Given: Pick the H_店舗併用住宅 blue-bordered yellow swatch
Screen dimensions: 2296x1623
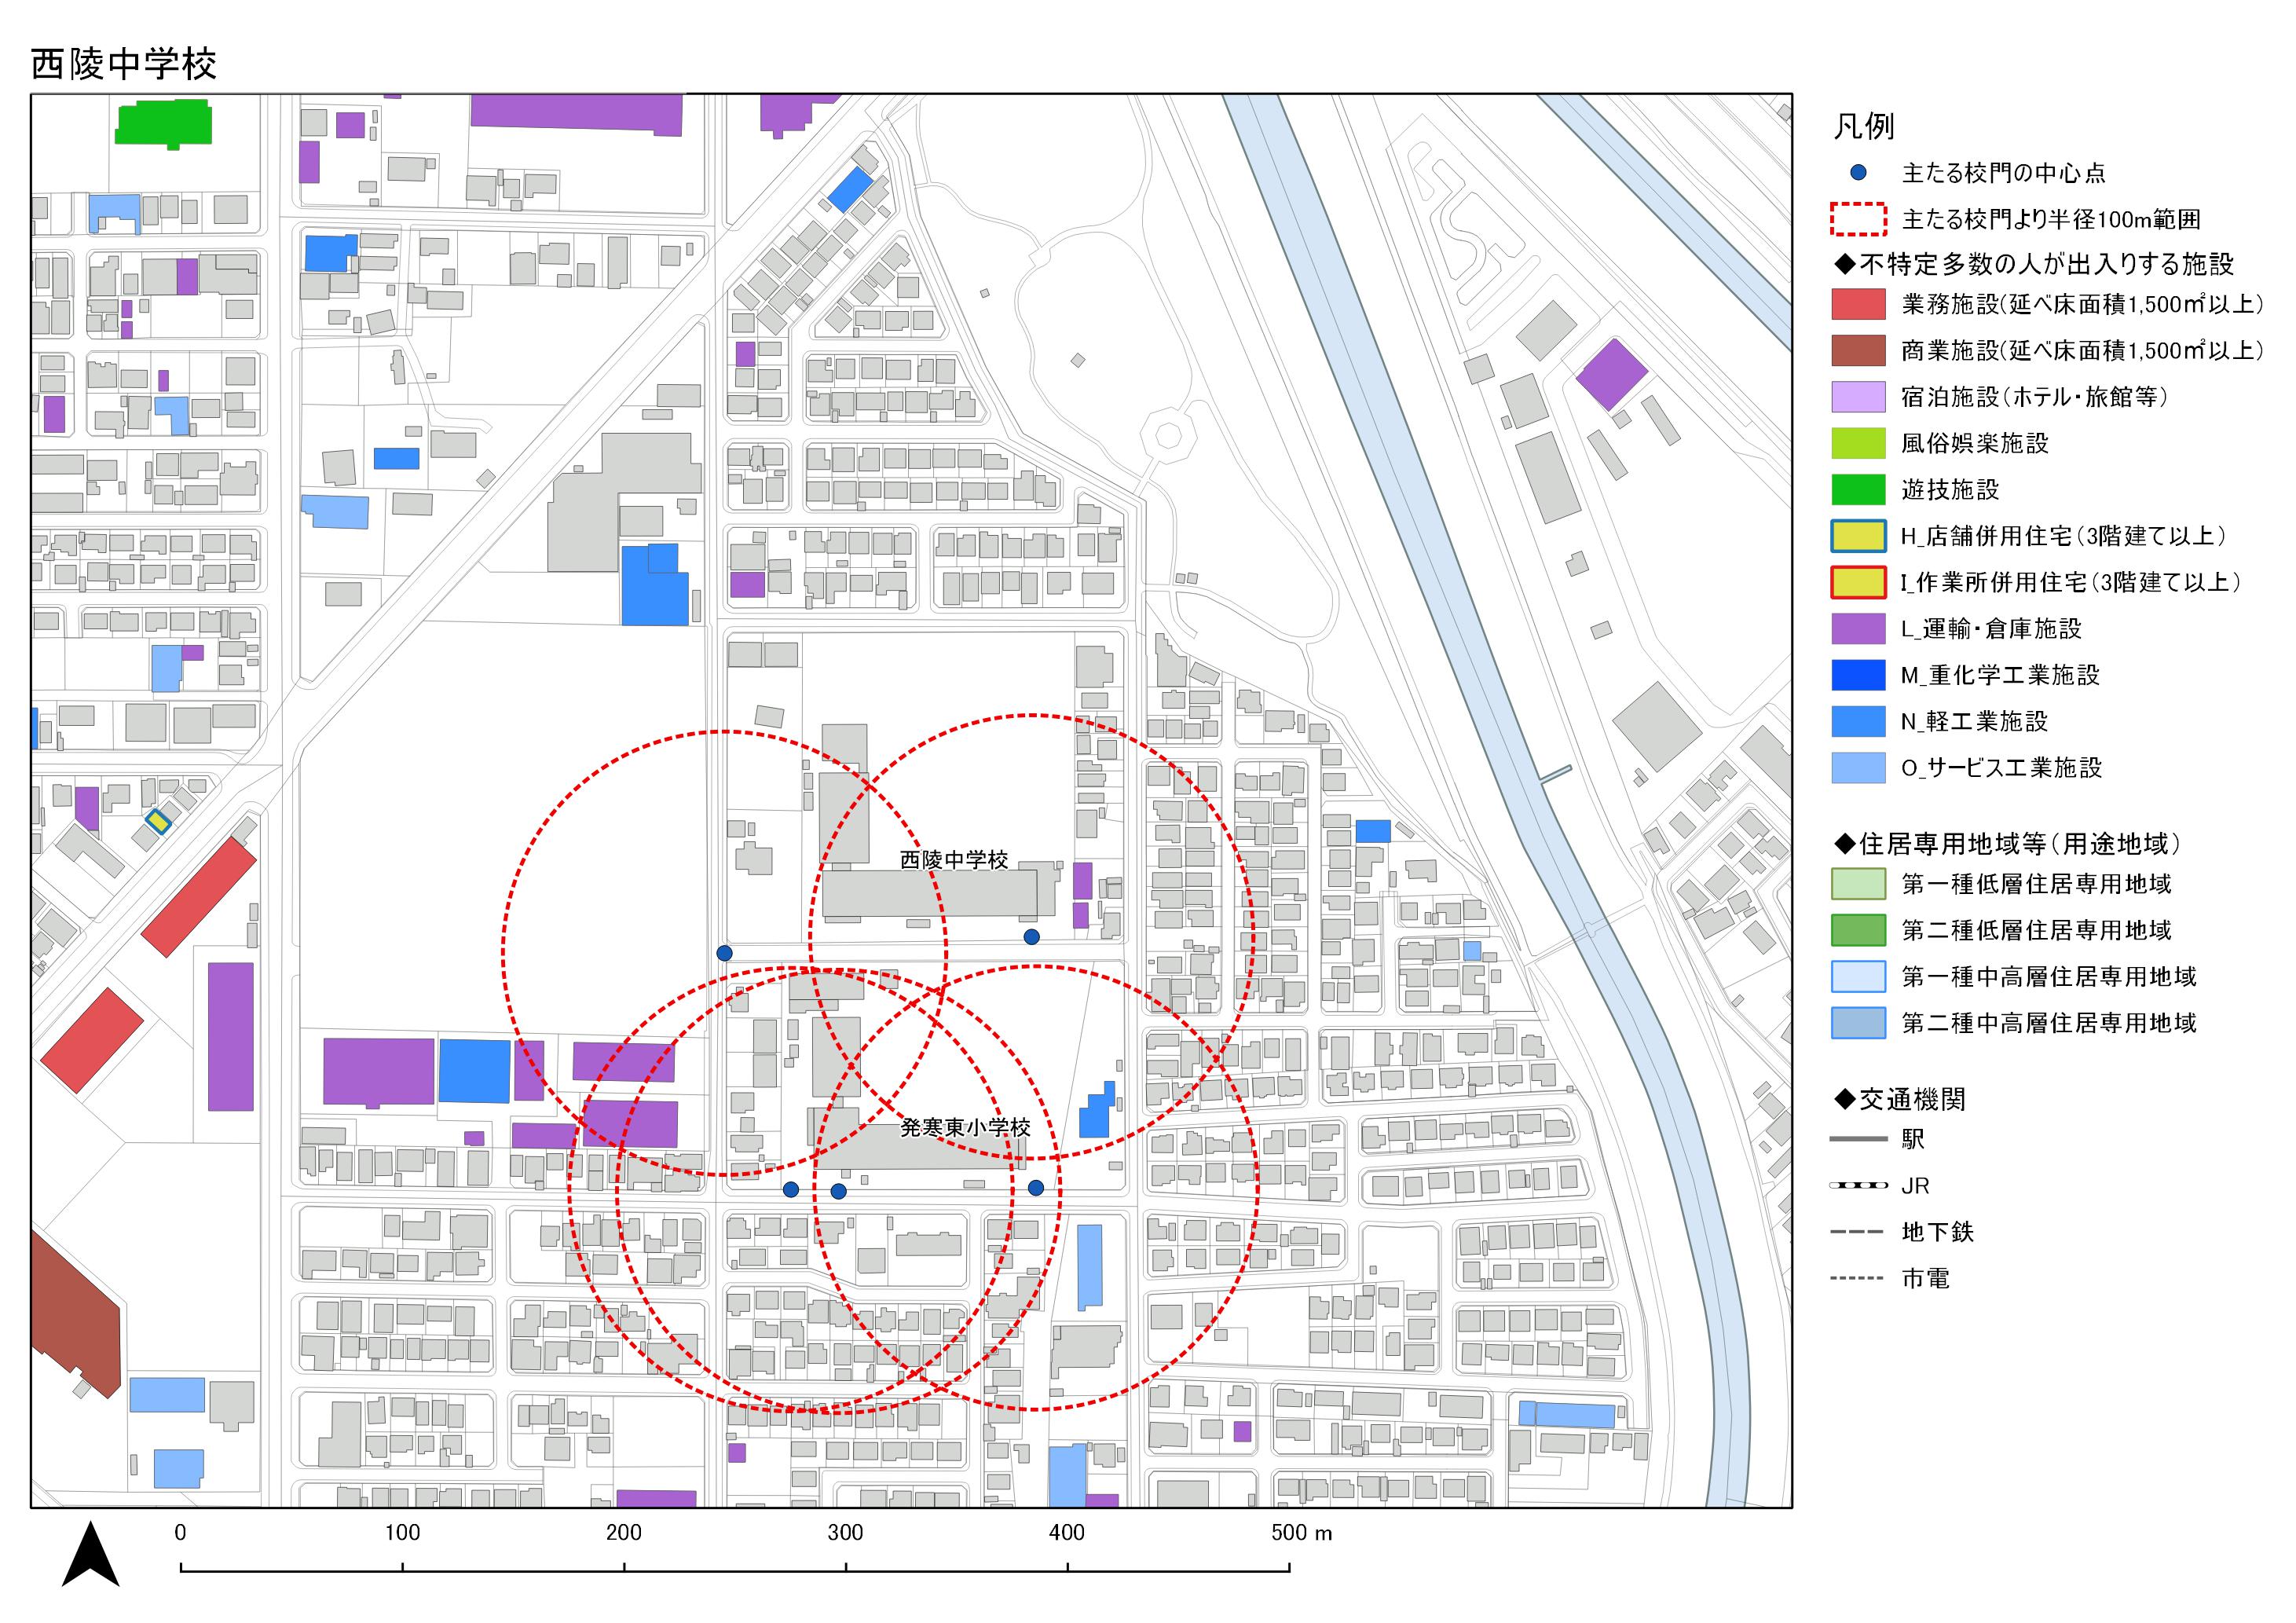Looking at the screenshot, I should (x=1858, y=536).
